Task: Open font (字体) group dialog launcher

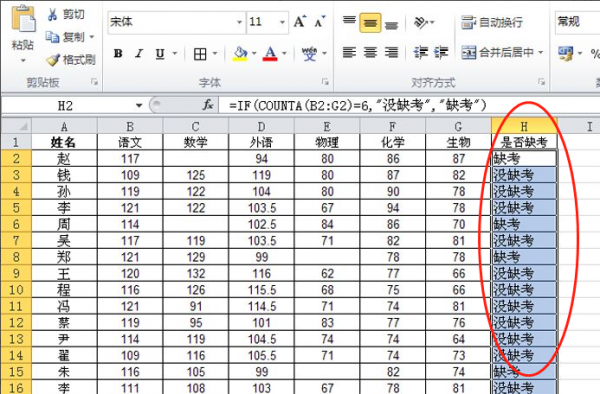Action: [x=325, y=81]
